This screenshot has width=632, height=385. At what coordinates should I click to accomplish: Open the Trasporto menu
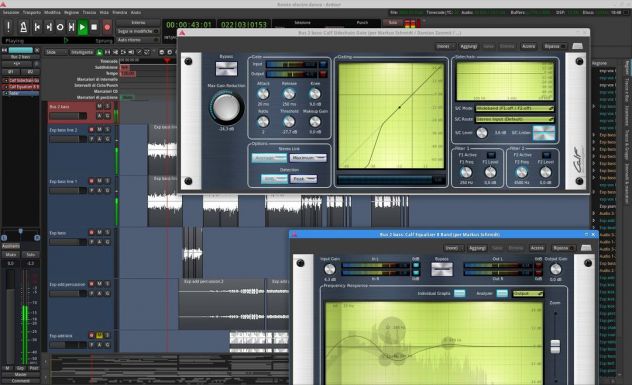click(31, 12)
